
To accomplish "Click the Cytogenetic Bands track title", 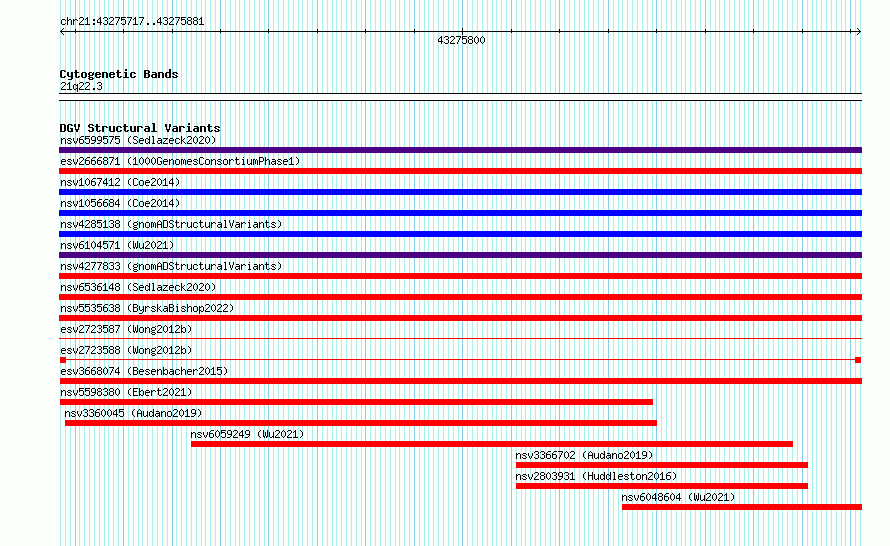I will [x=119, y=74].
